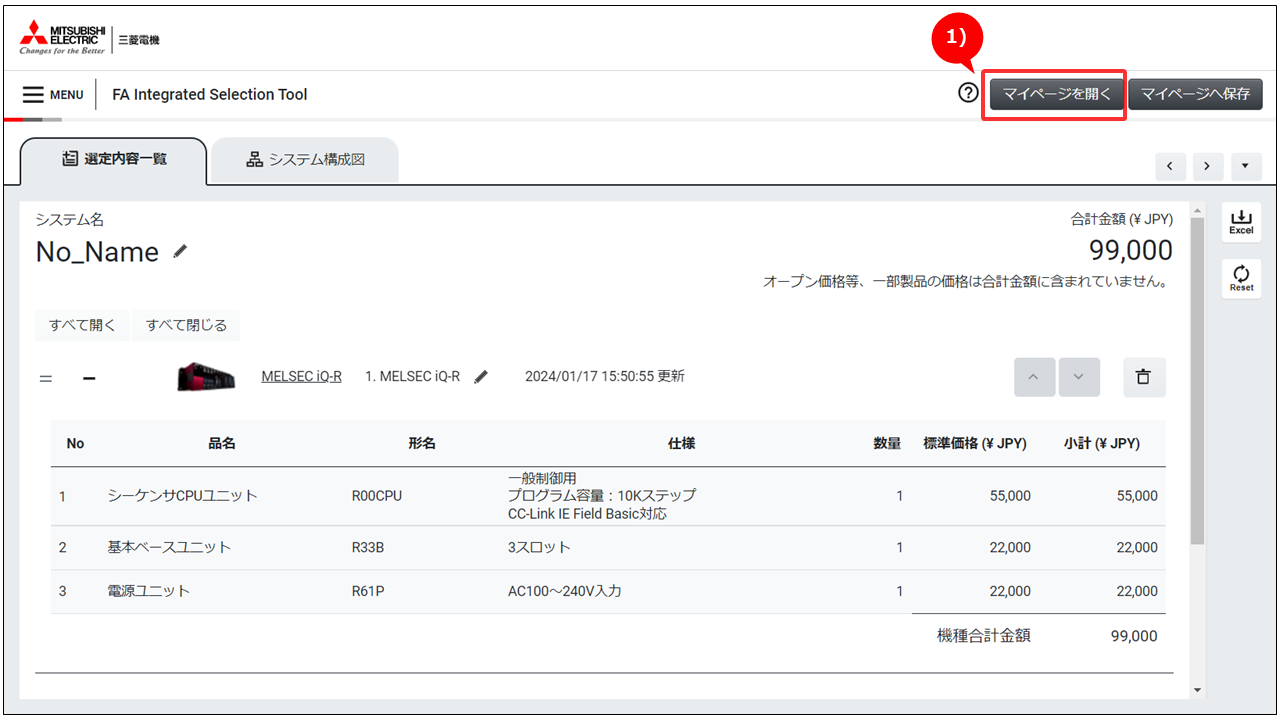Screen dimensions: 1280x720
Task: Edit the system name with pencil icon
Action: 180,252
